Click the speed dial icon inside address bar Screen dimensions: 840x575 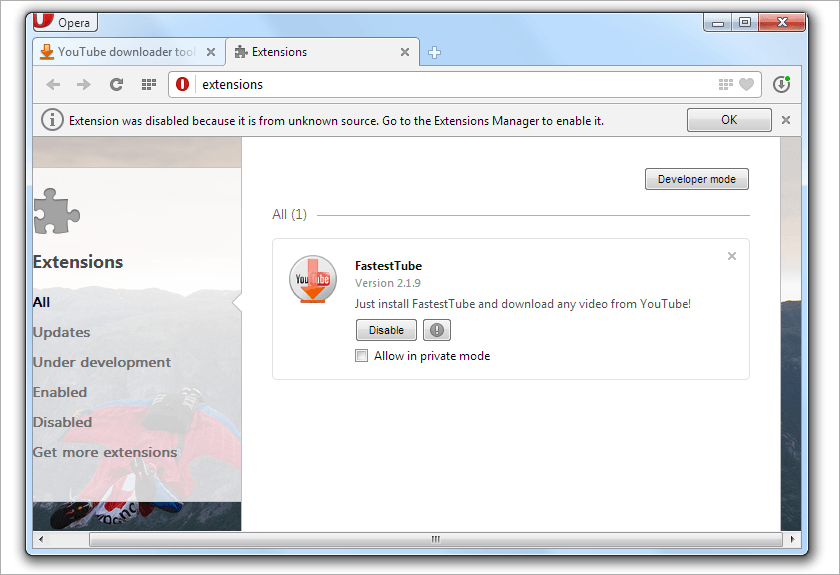pyautogui.click(x=725, y=84)
